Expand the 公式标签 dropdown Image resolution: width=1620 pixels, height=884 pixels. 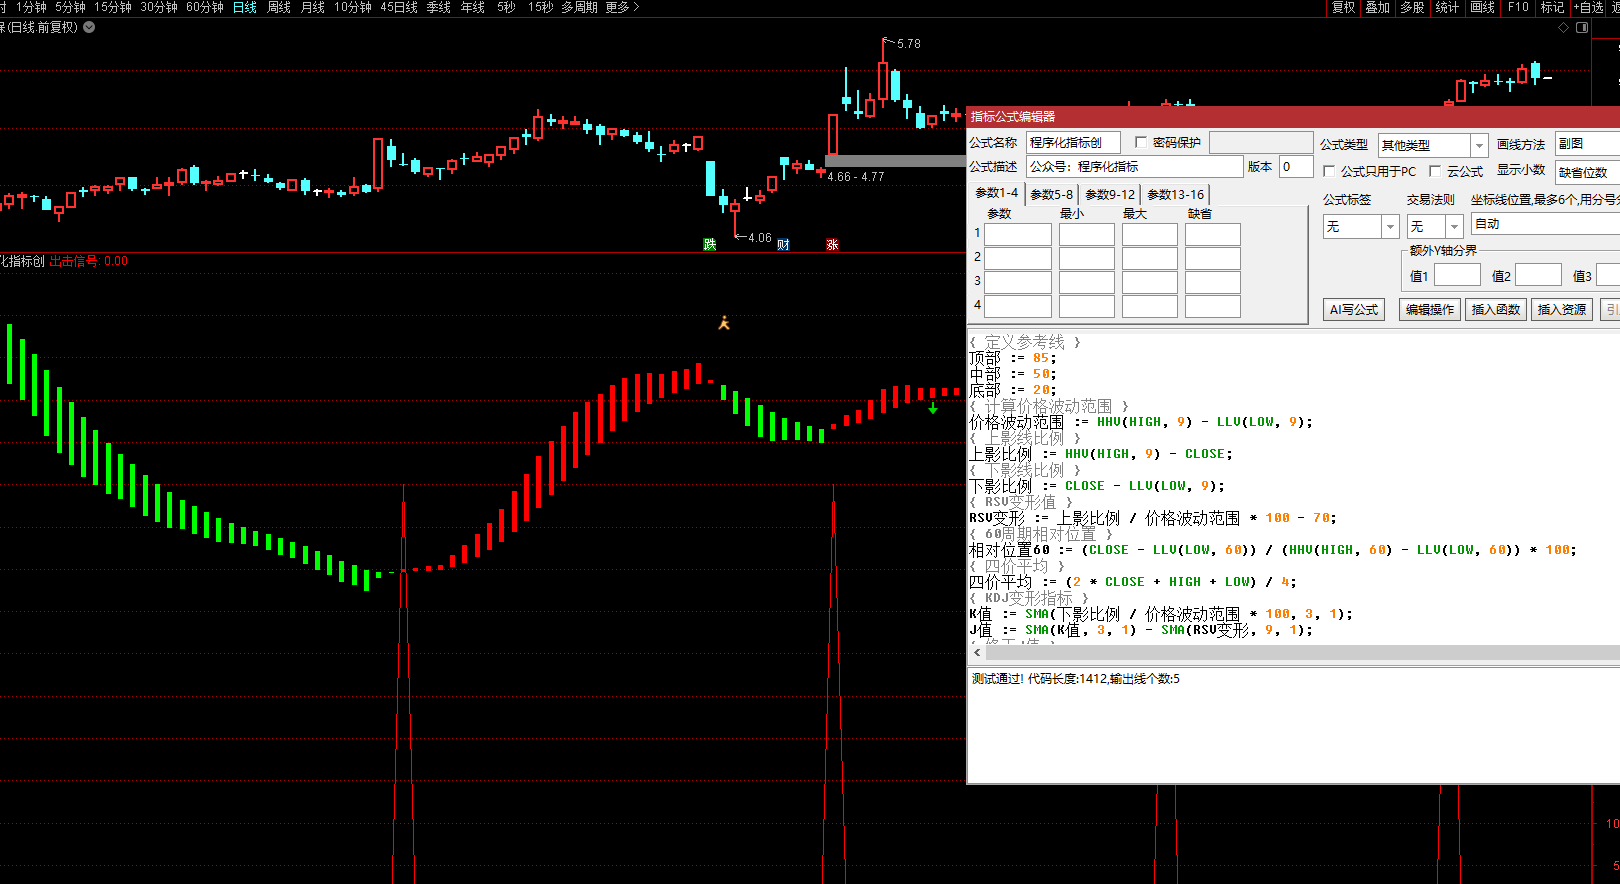pos(1390,227)
